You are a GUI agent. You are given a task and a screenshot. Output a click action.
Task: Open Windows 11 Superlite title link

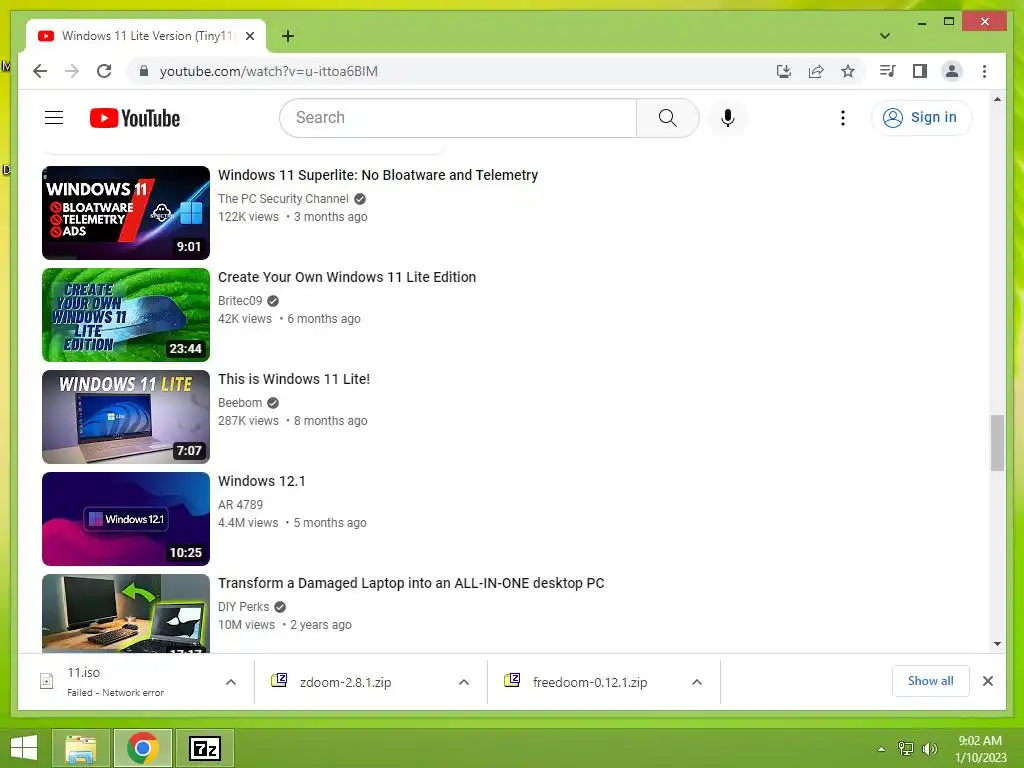[x=378, y=175]
